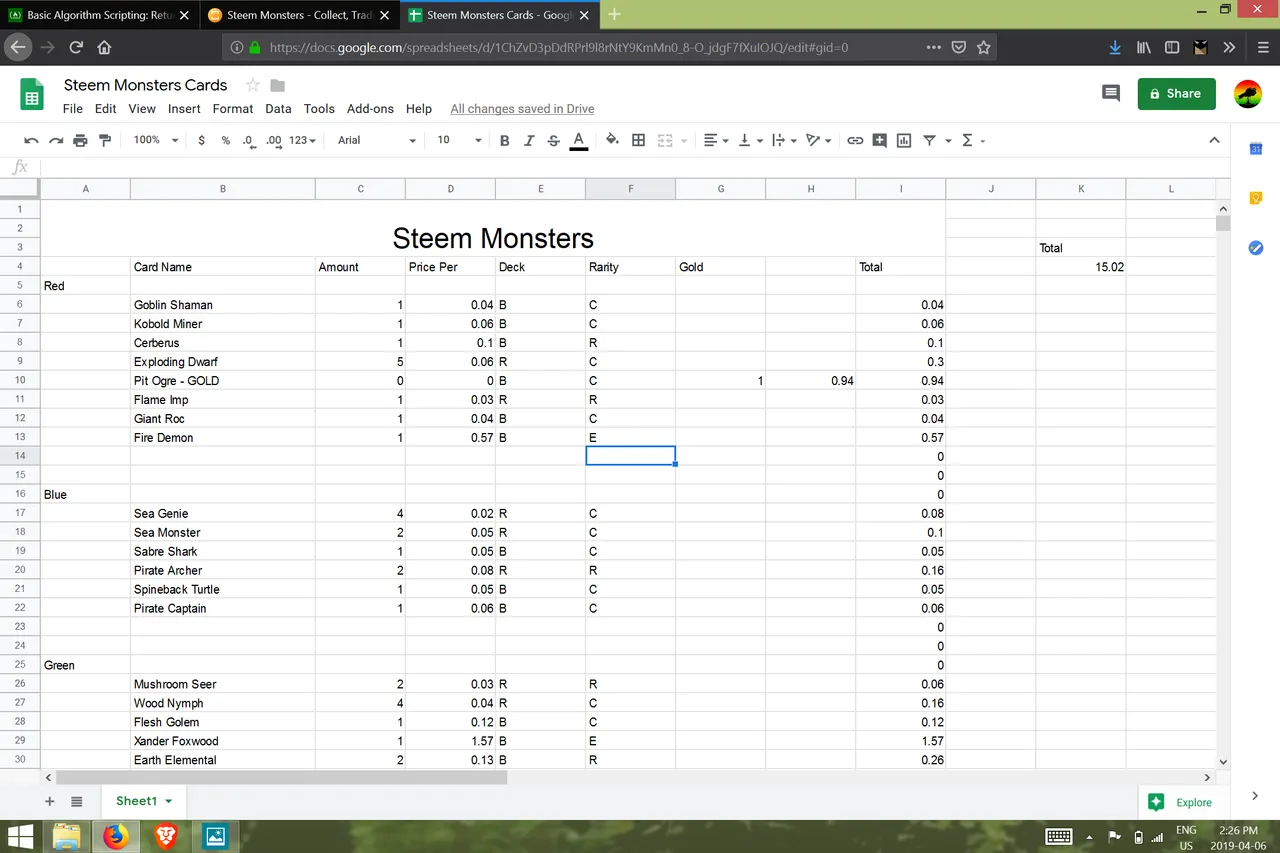The width and height of the screenshot is (1280, 853).
Task: Decrease decimal places icon
Action: pyautogui.click(x=248, y=141)
